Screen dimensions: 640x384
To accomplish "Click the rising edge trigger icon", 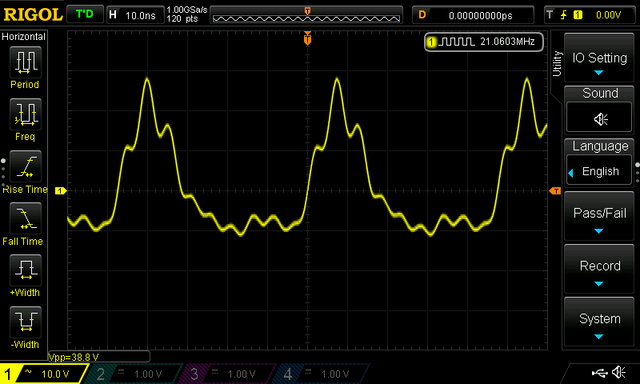I will tap(564, 15).
